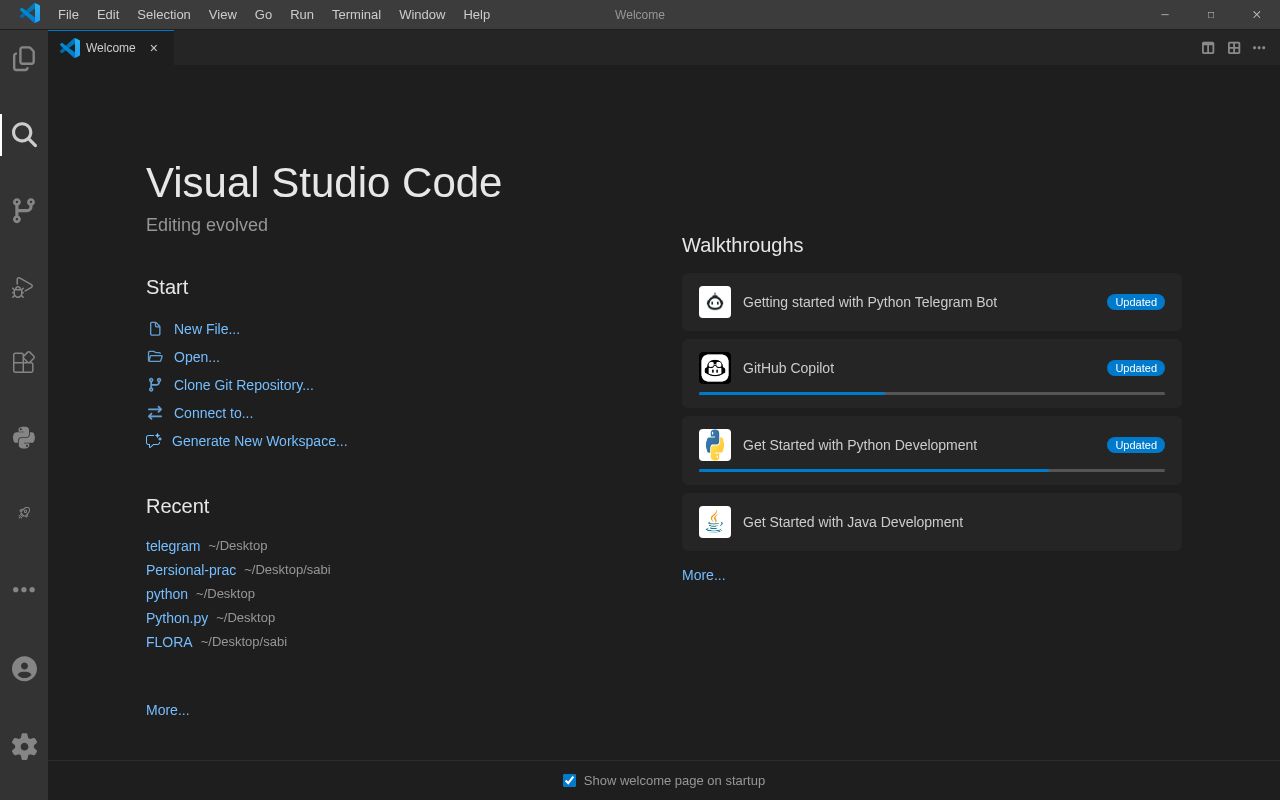
Task: Click the Generate New Workspace chat icon
Action: [154, 441]
